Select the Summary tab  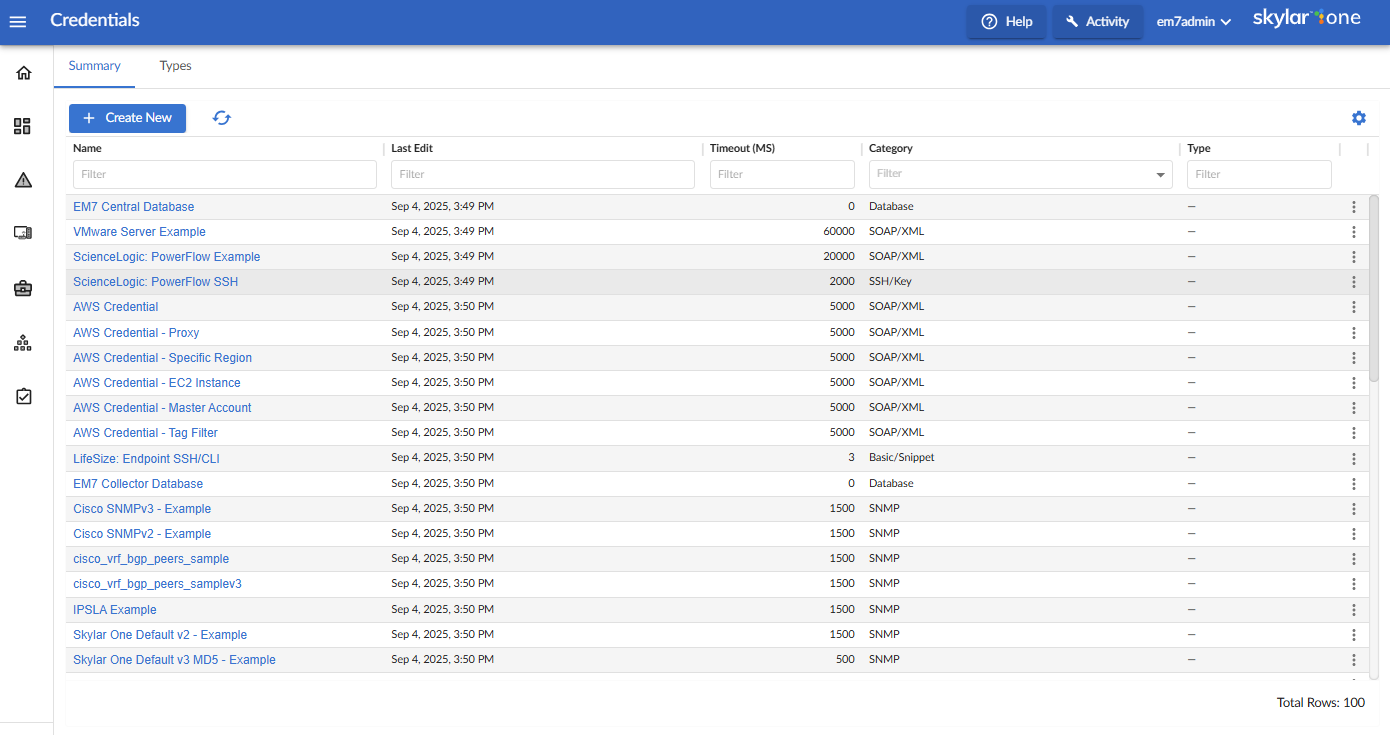coord(94,66)
